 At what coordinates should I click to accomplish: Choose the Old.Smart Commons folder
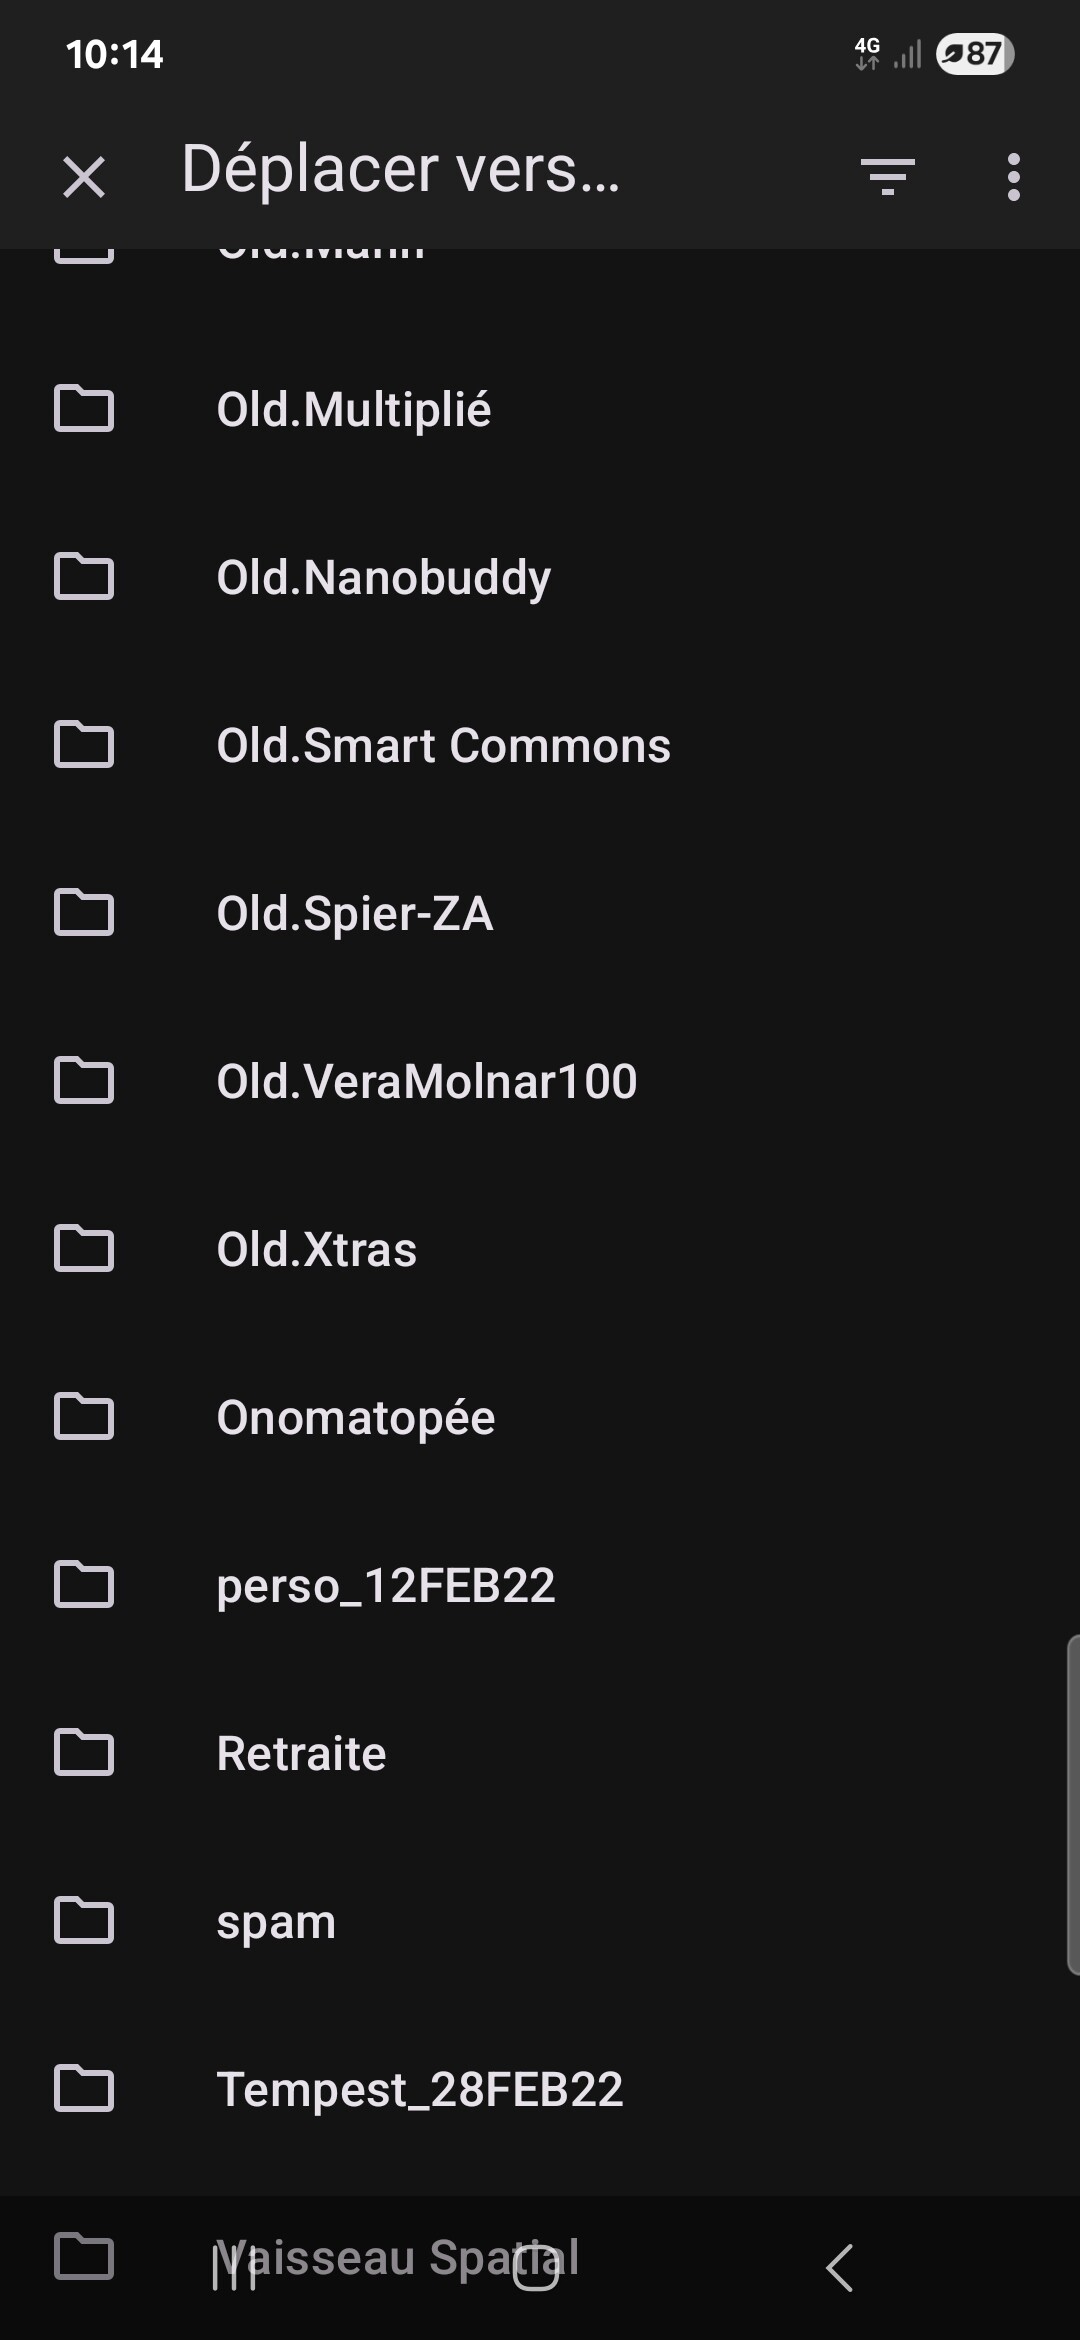click(x=443, y=746)
